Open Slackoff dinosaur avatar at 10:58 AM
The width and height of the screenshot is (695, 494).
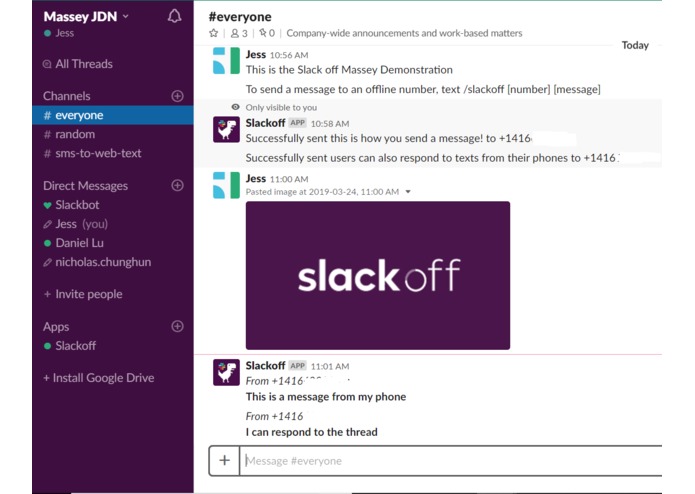(x=226, y=129)
